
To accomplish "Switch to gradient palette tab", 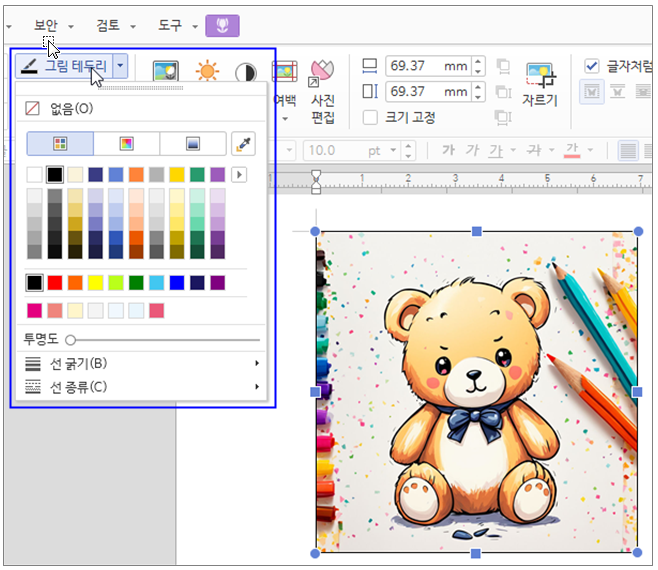I will click(193, 144).
